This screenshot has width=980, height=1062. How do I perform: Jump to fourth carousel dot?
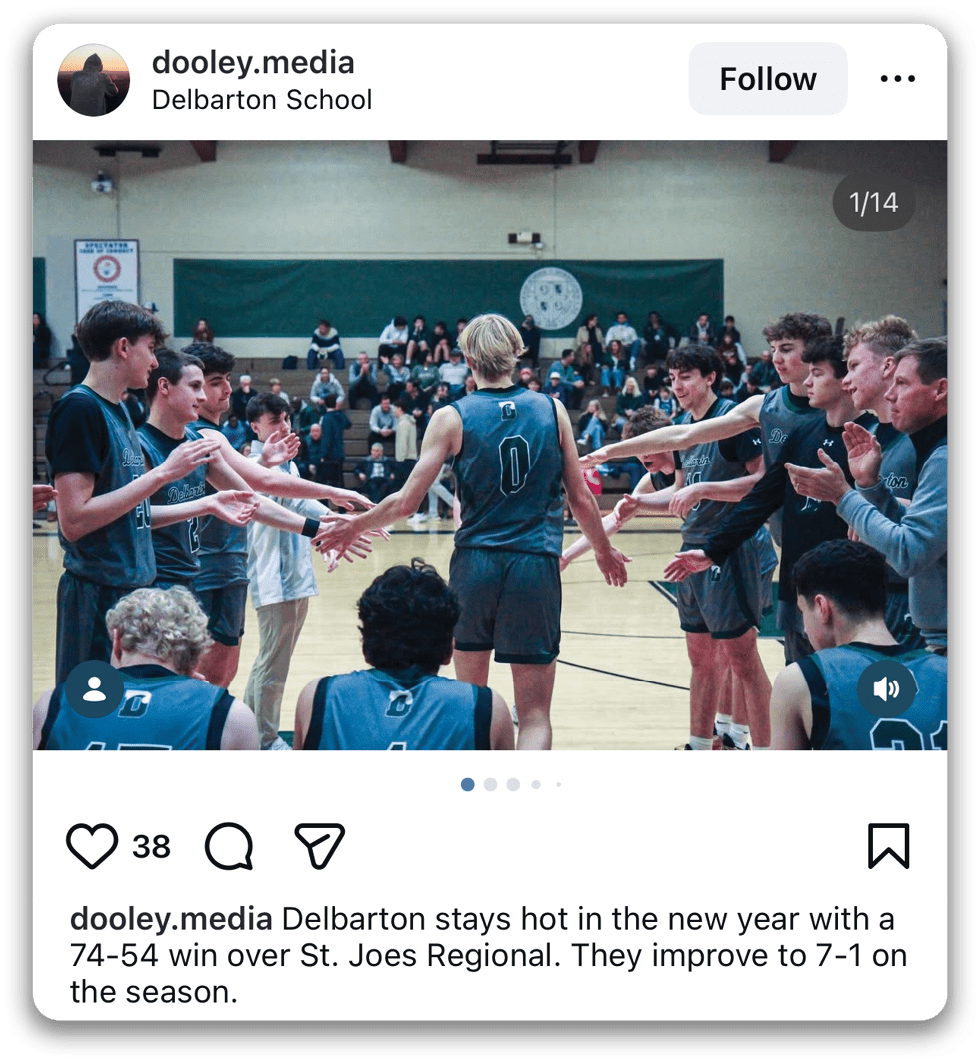coord(536,784)
